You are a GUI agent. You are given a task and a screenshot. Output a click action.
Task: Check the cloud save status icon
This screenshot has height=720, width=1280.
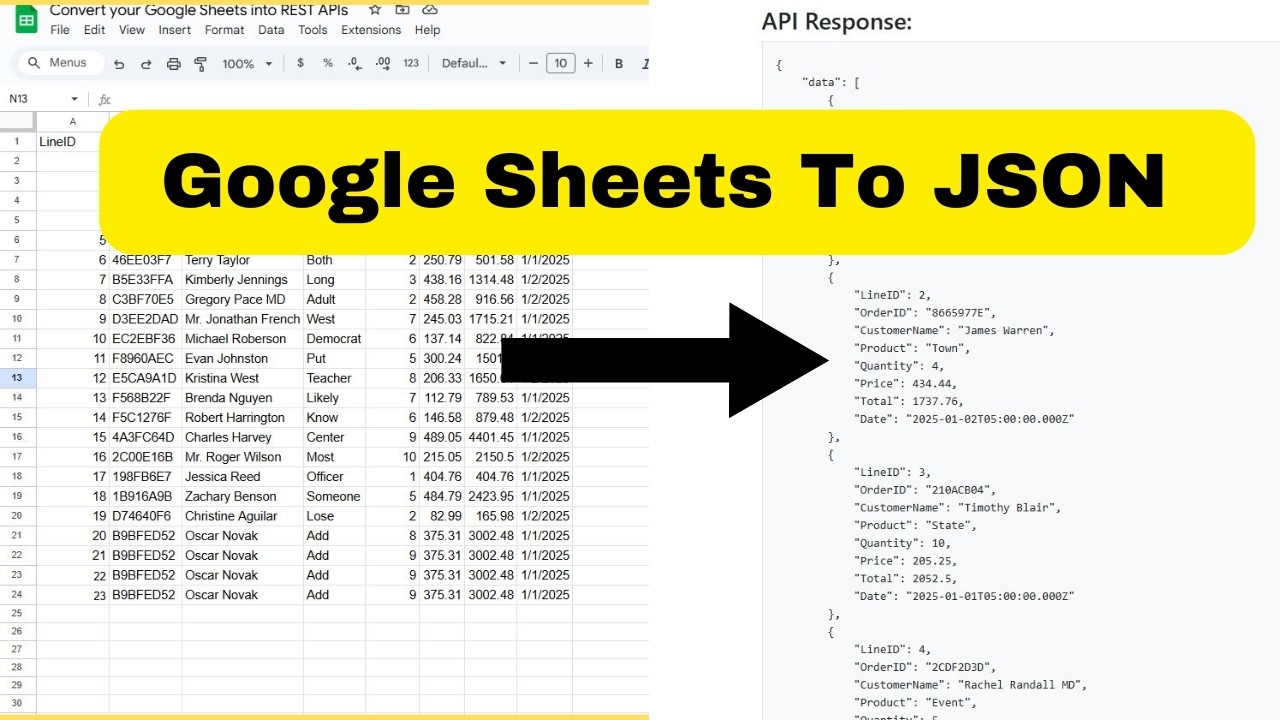430,9
